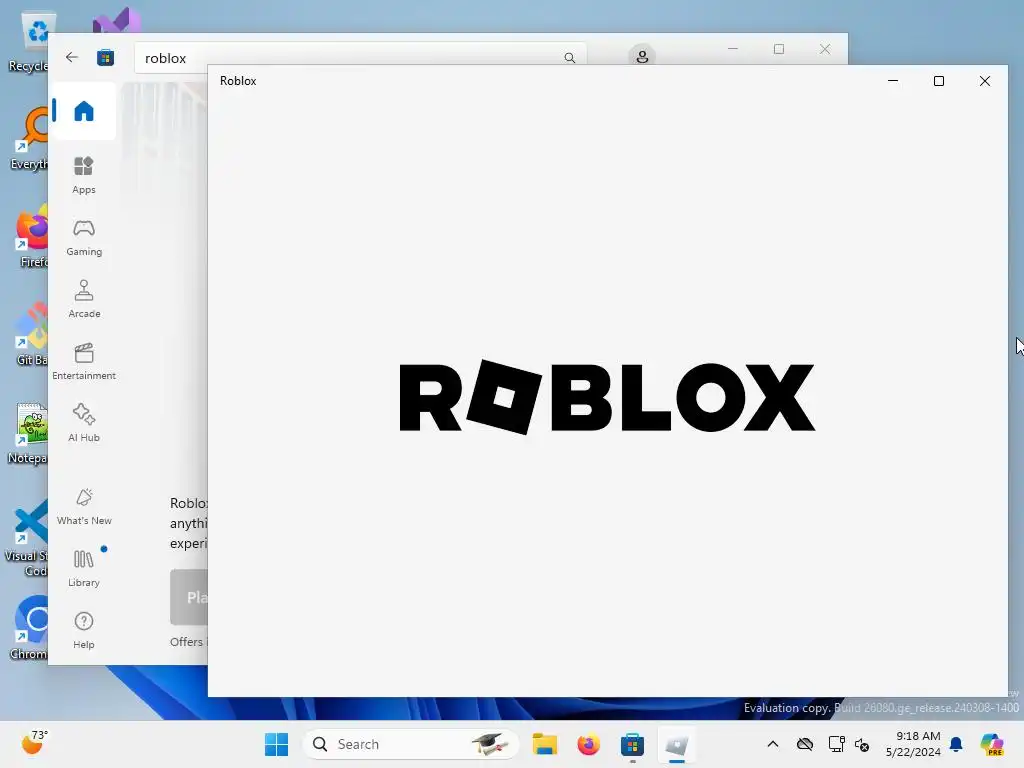Screen dimensions: 1024x768
Task: Click the cloud sync tray icon
Action: point(805,744)
